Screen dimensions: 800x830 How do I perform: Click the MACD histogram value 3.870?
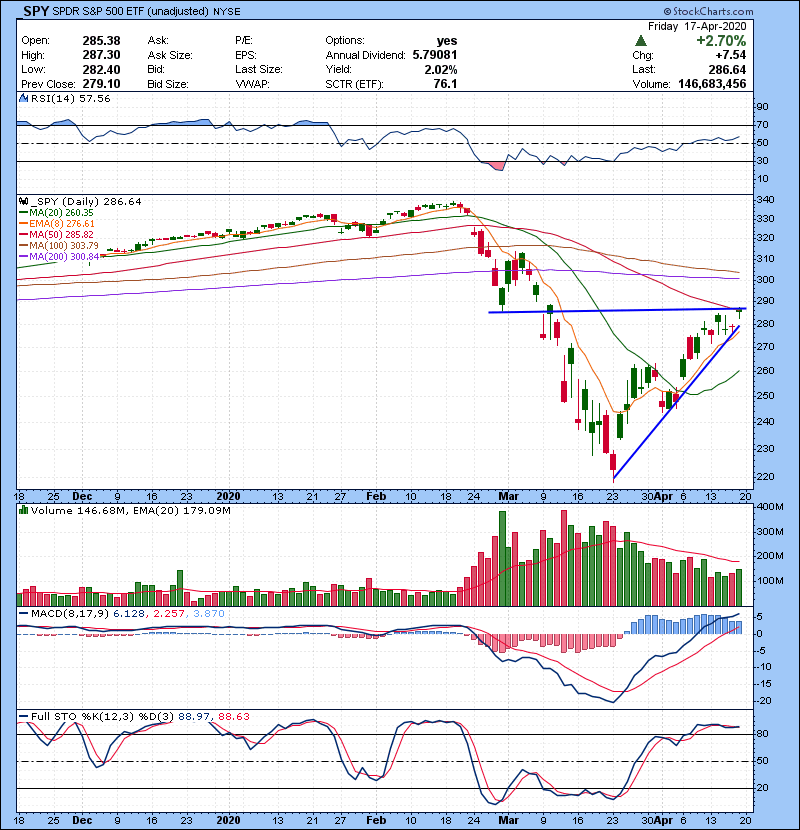click(x=209, y=614)
